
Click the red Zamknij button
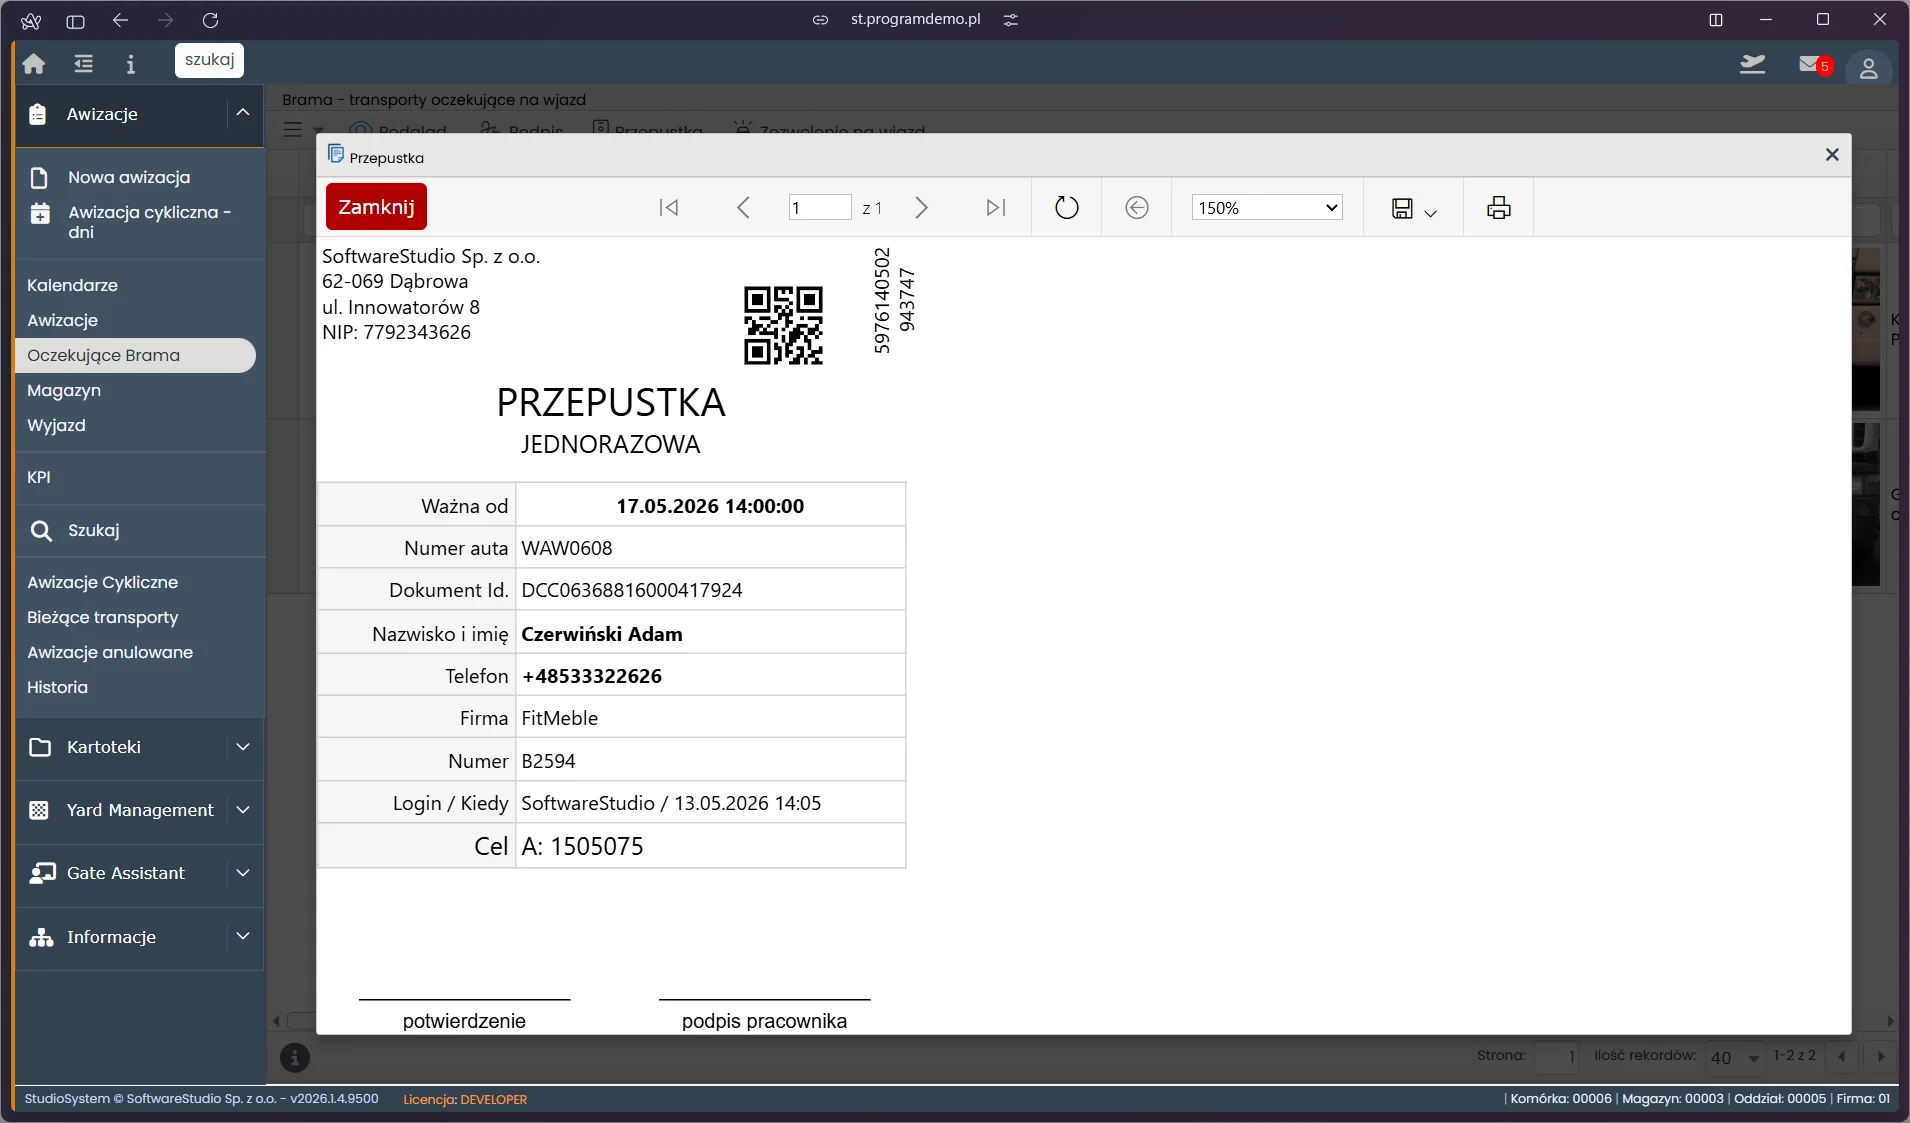tap(376, 207)
